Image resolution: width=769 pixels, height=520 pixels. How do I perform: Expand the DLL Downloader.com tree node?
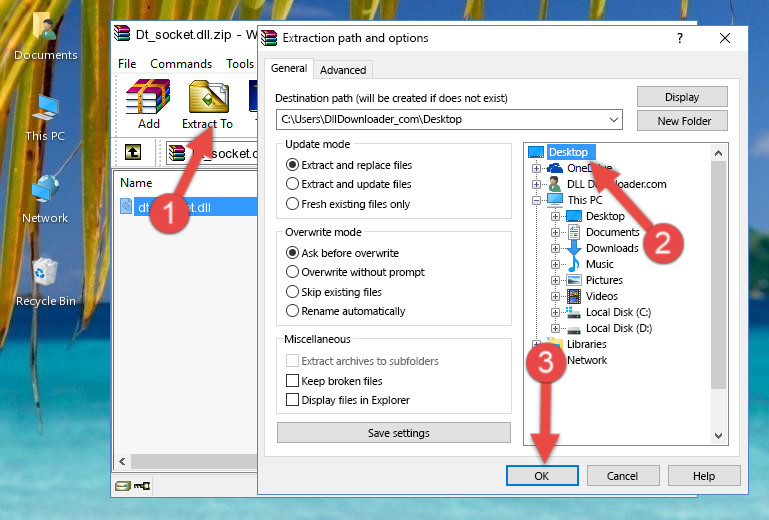pyautogui.click(x=537, y=184)
